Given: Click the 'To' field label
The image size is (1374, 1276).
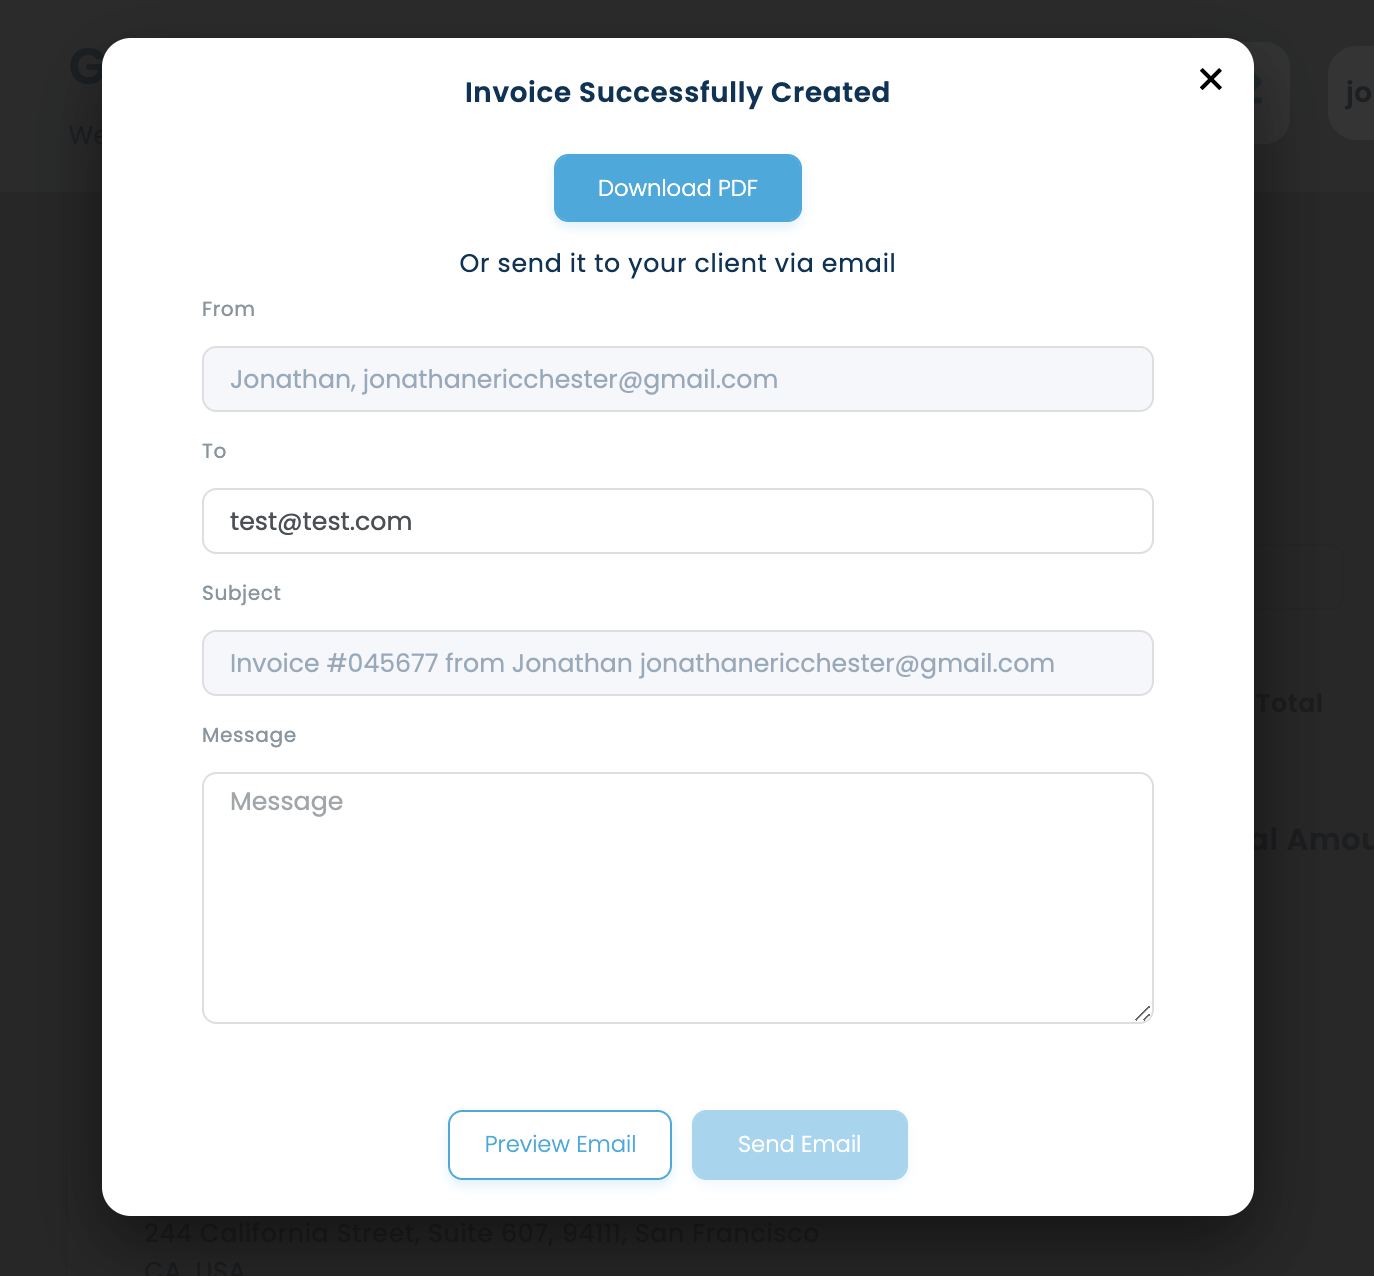Looking at the screenshot, I should pos(214,451).
